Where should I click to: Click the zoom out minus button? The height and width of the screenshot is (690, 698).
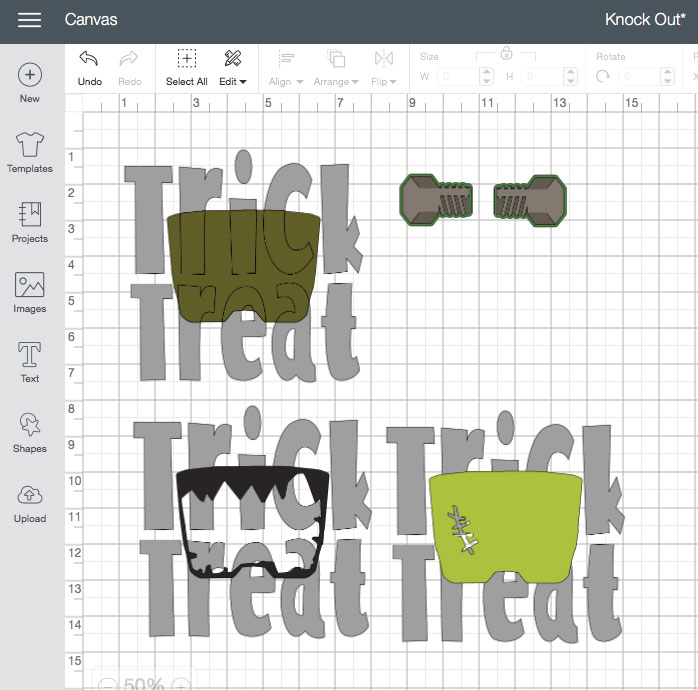click(108, 684)
